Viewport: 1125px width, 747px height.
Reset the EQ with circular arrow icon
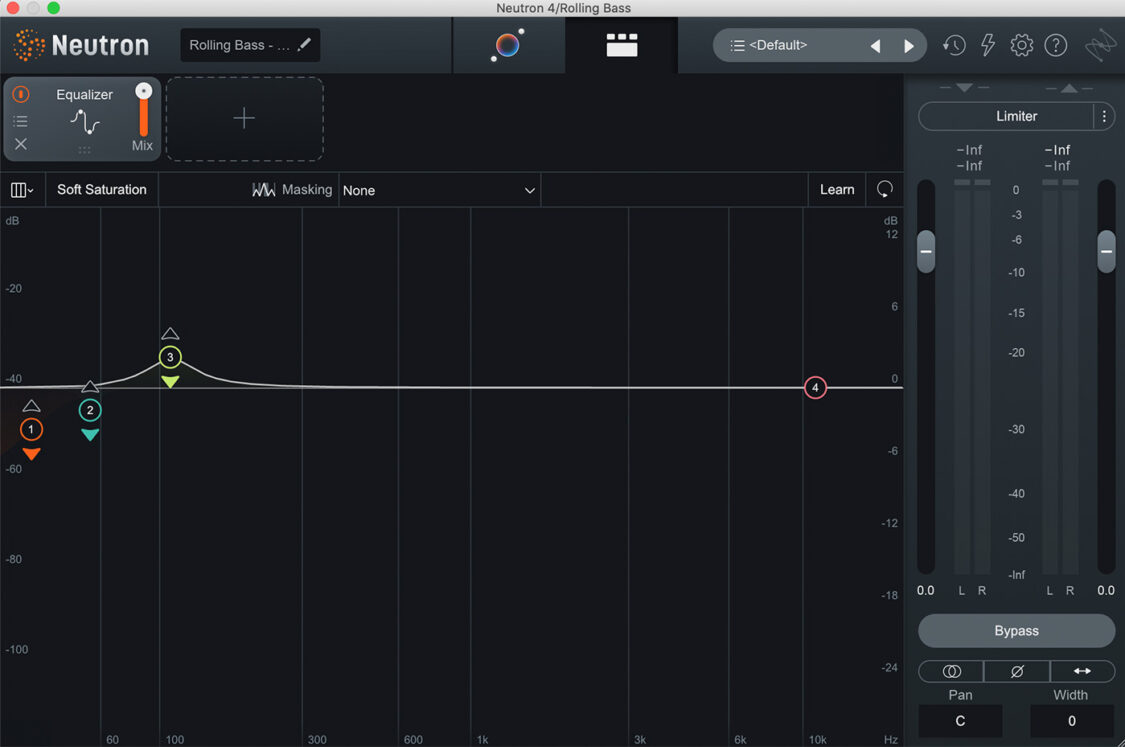tap(885, 189)
